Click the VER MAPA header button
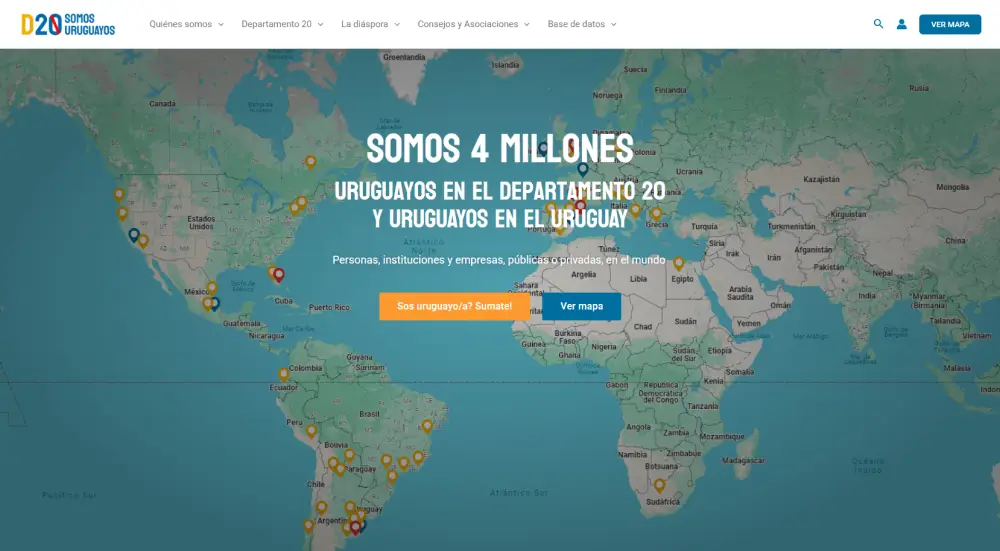 point(949,24)
